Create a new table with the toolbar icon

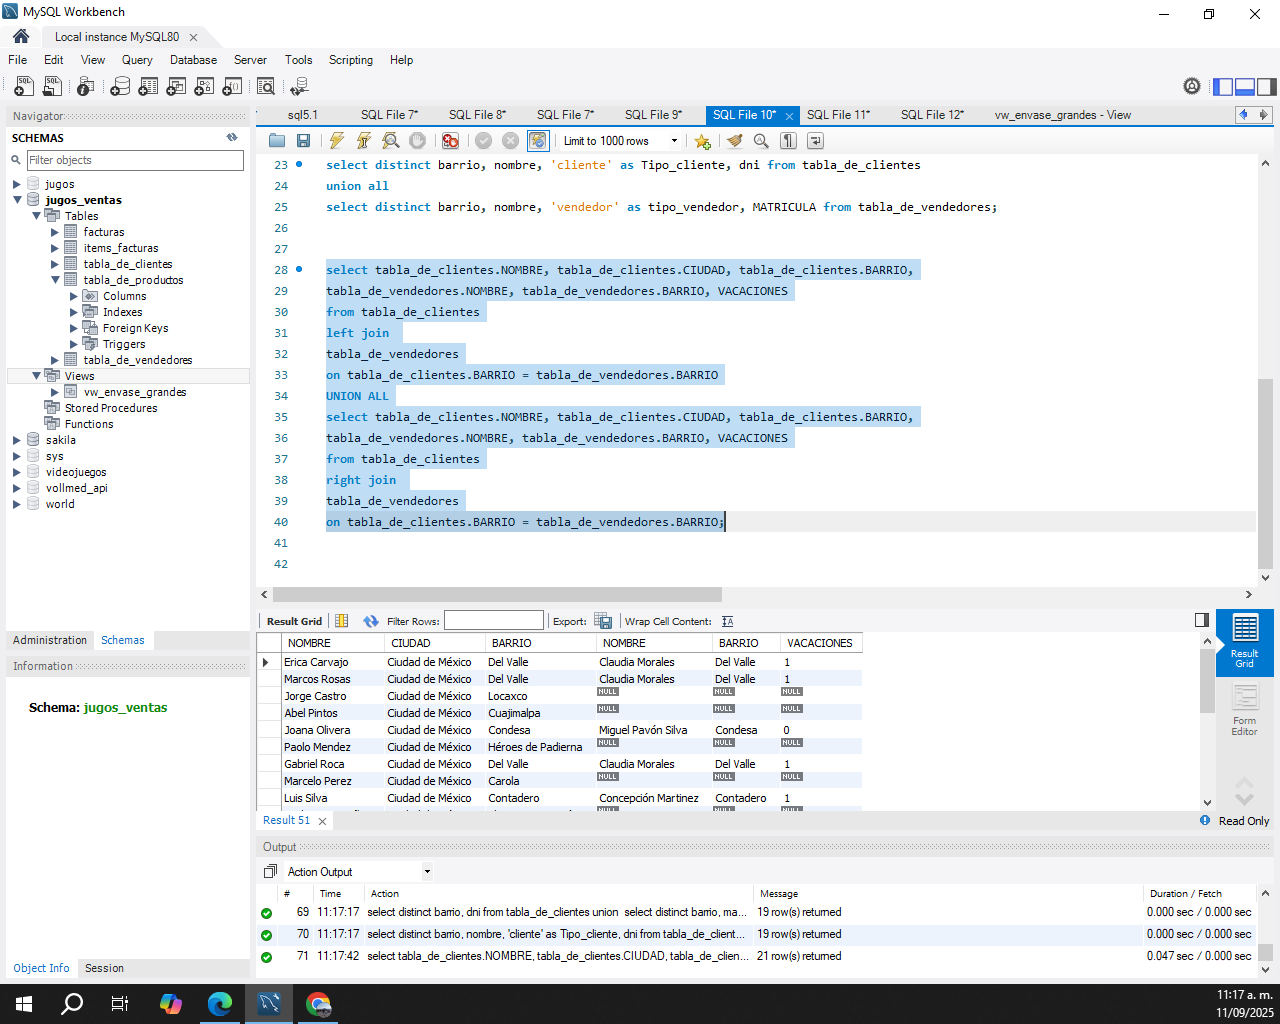pyautogui.click(x=148, y=87)
